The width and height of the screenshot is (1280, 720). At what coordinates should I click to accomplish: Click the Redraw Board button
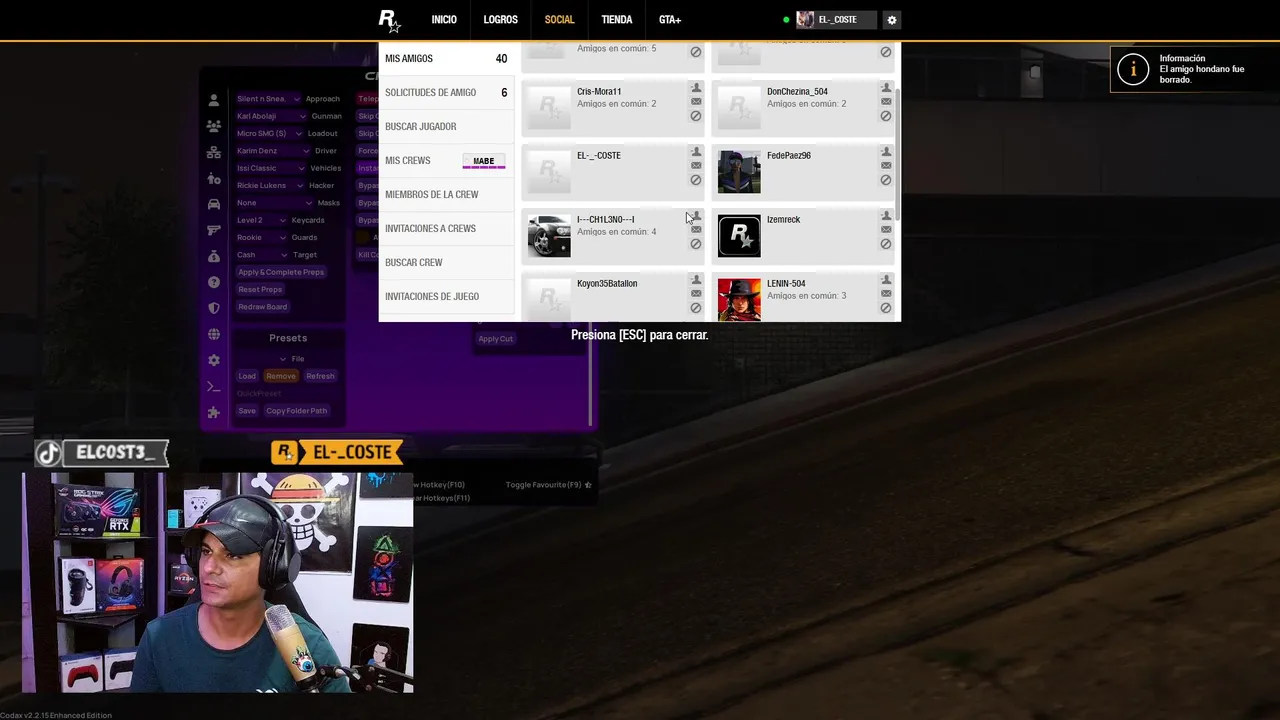263,307
